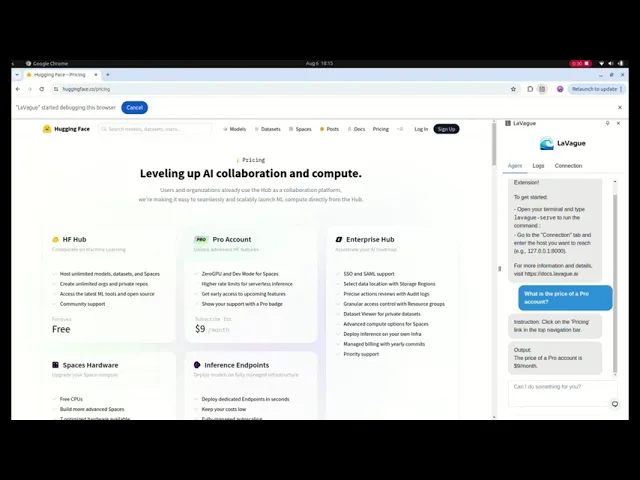Click the LaVague wave logo

click(547, 143)
